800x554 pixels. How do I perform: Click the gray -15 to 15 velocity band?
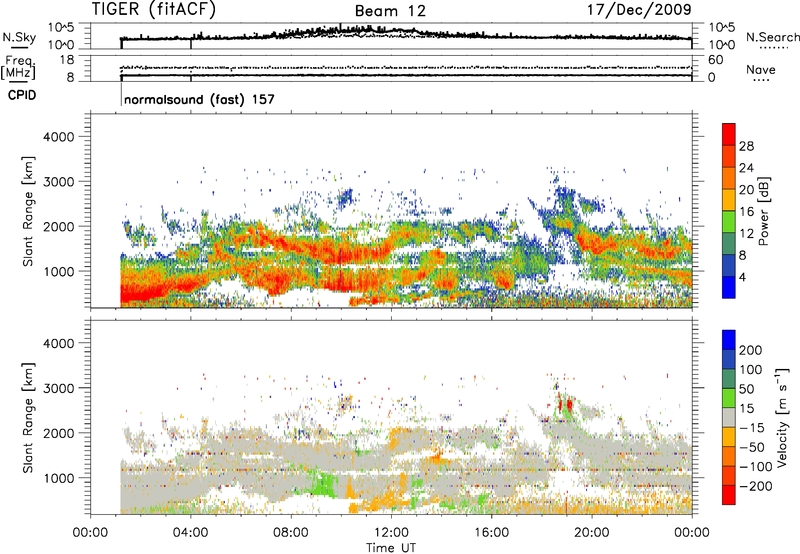(x=729, y=417)
